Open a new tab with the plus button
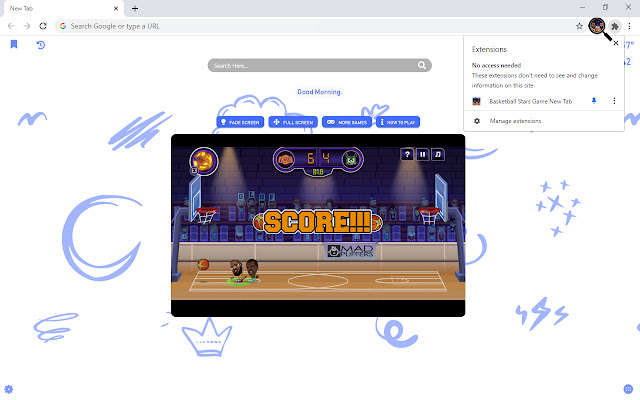The width and height of the screenshot is (640, 400). coord(135,8)
